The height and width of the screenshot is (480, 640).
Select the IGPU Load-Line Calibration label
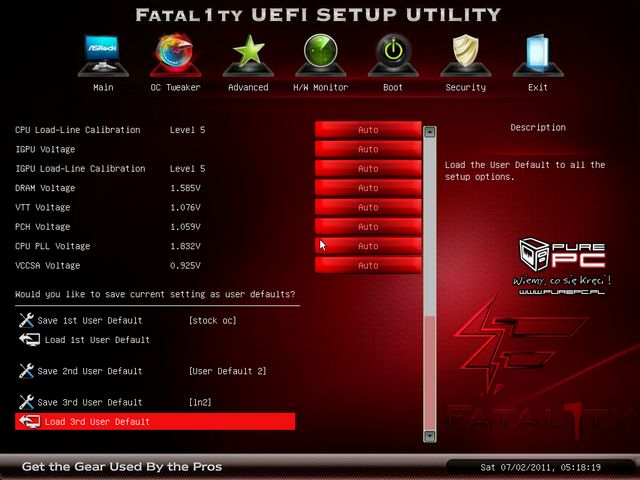80,169
